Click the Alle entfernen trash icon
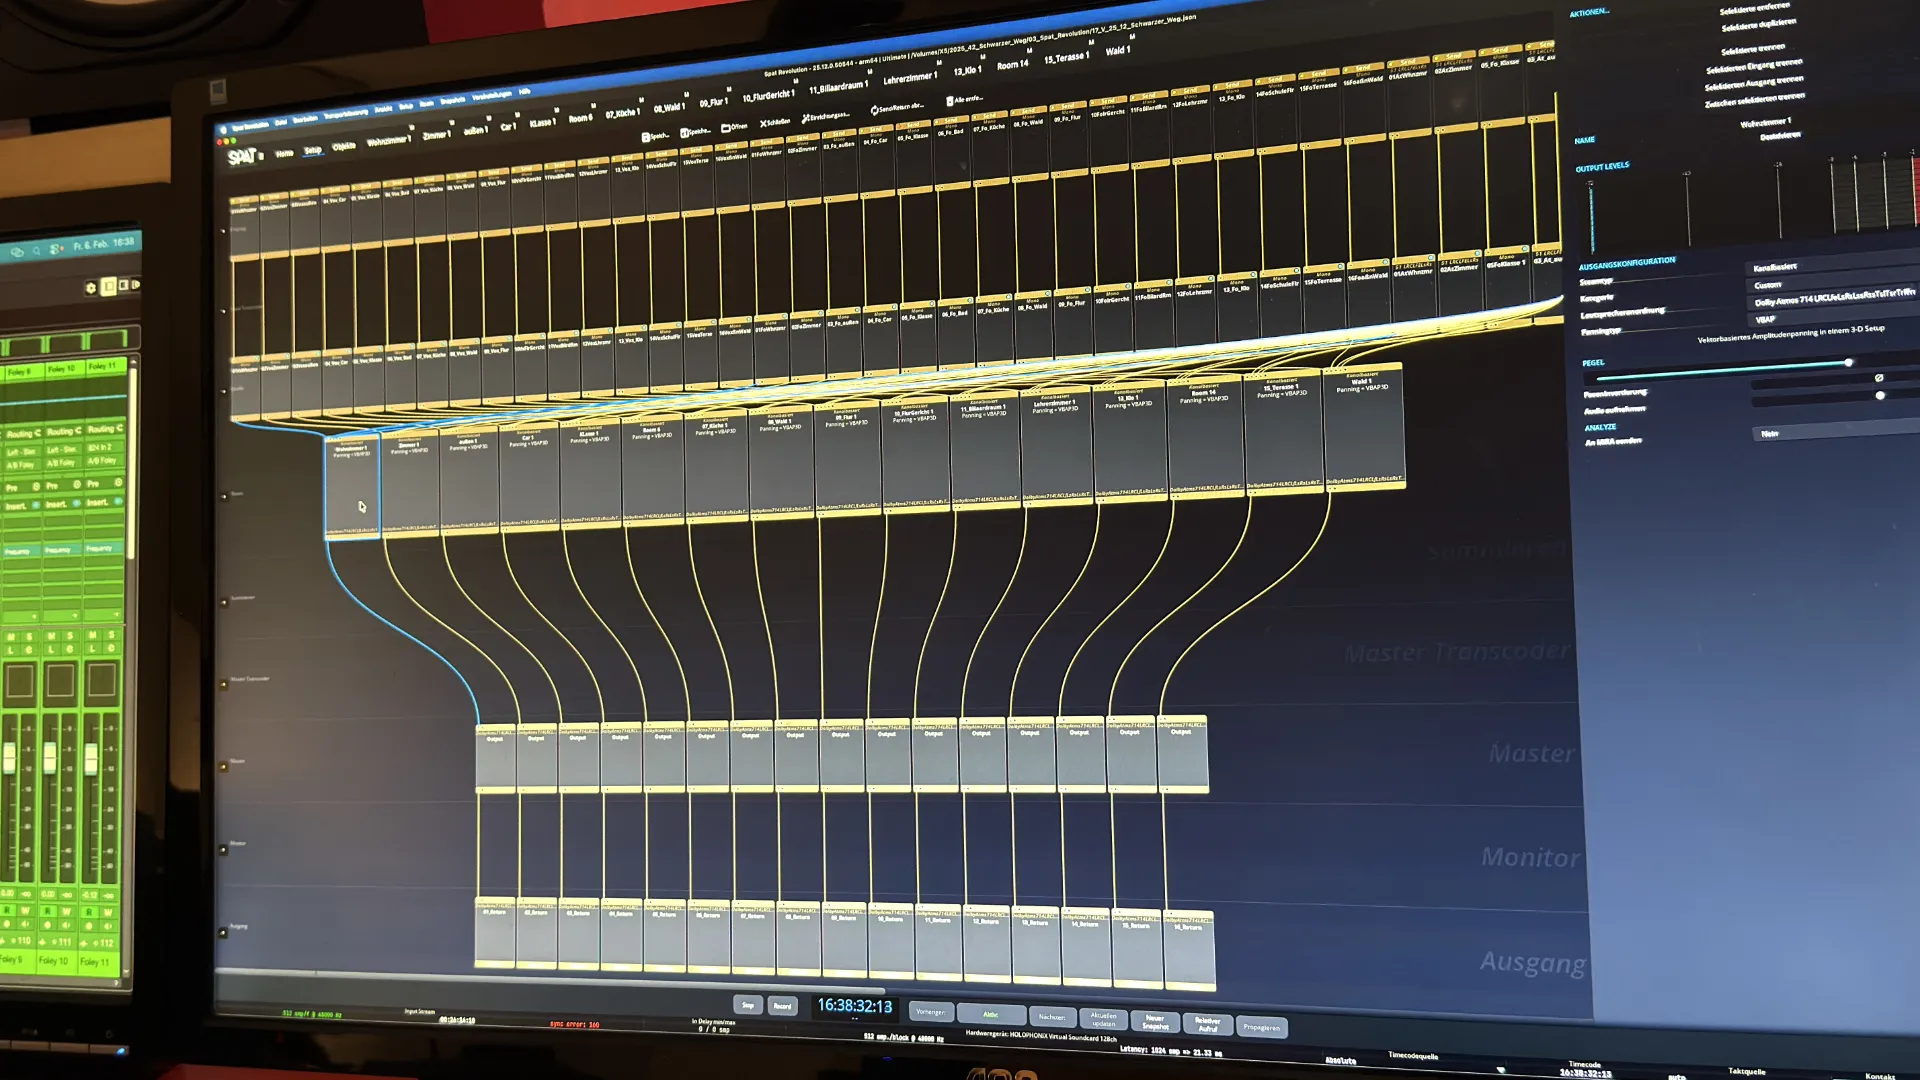Viewport: 1920px width, 1080px height. pyautogui.click(x=949, y=101)
